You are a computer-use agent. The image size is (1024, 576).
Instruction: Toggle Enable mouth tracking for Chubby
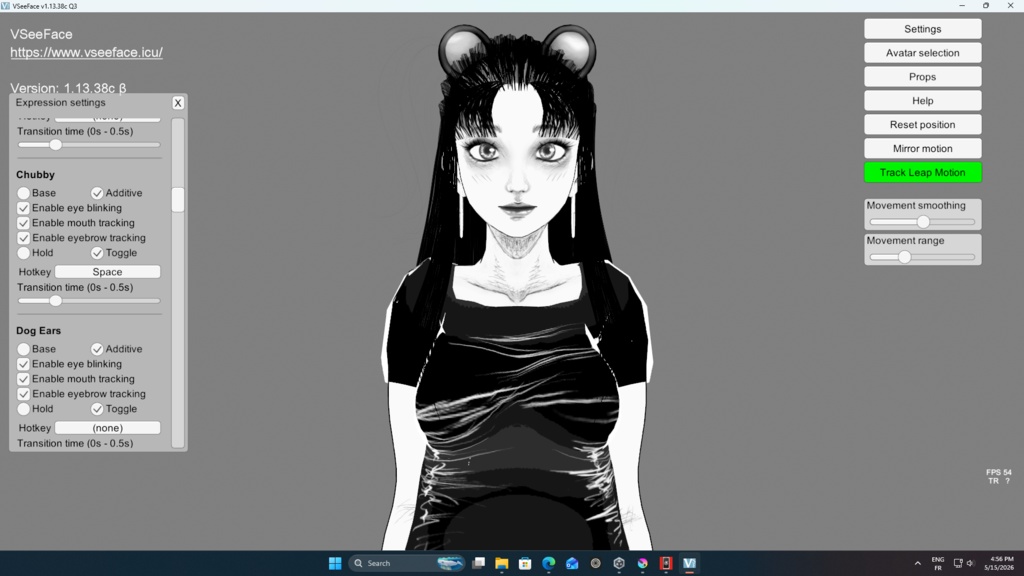coord(24,223)
